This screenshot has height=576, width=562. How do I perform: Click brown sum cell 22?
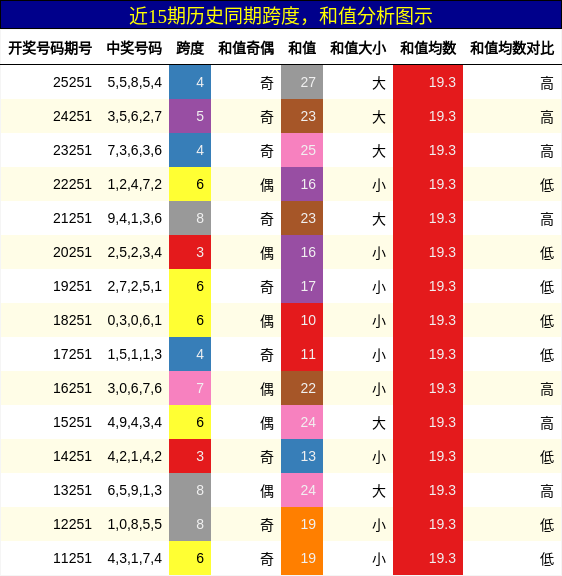click(x=302, y=388)
